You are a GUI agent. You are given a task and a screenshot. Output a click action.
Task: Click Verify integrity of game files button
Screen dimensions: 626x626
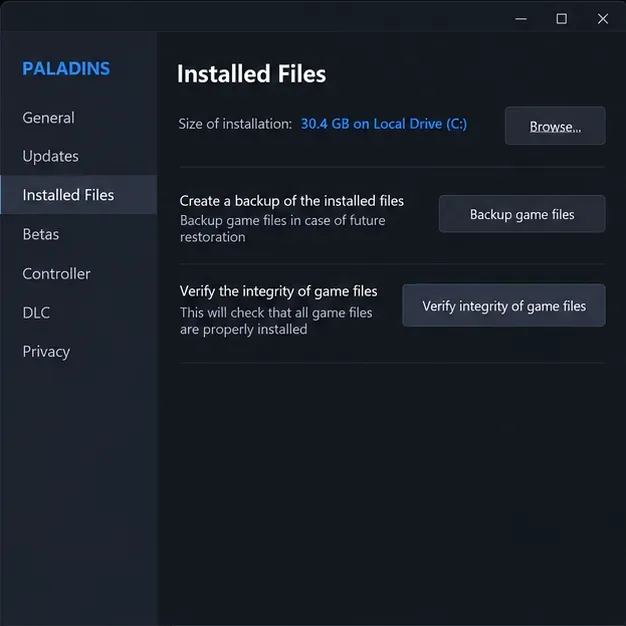pos(504,306)
